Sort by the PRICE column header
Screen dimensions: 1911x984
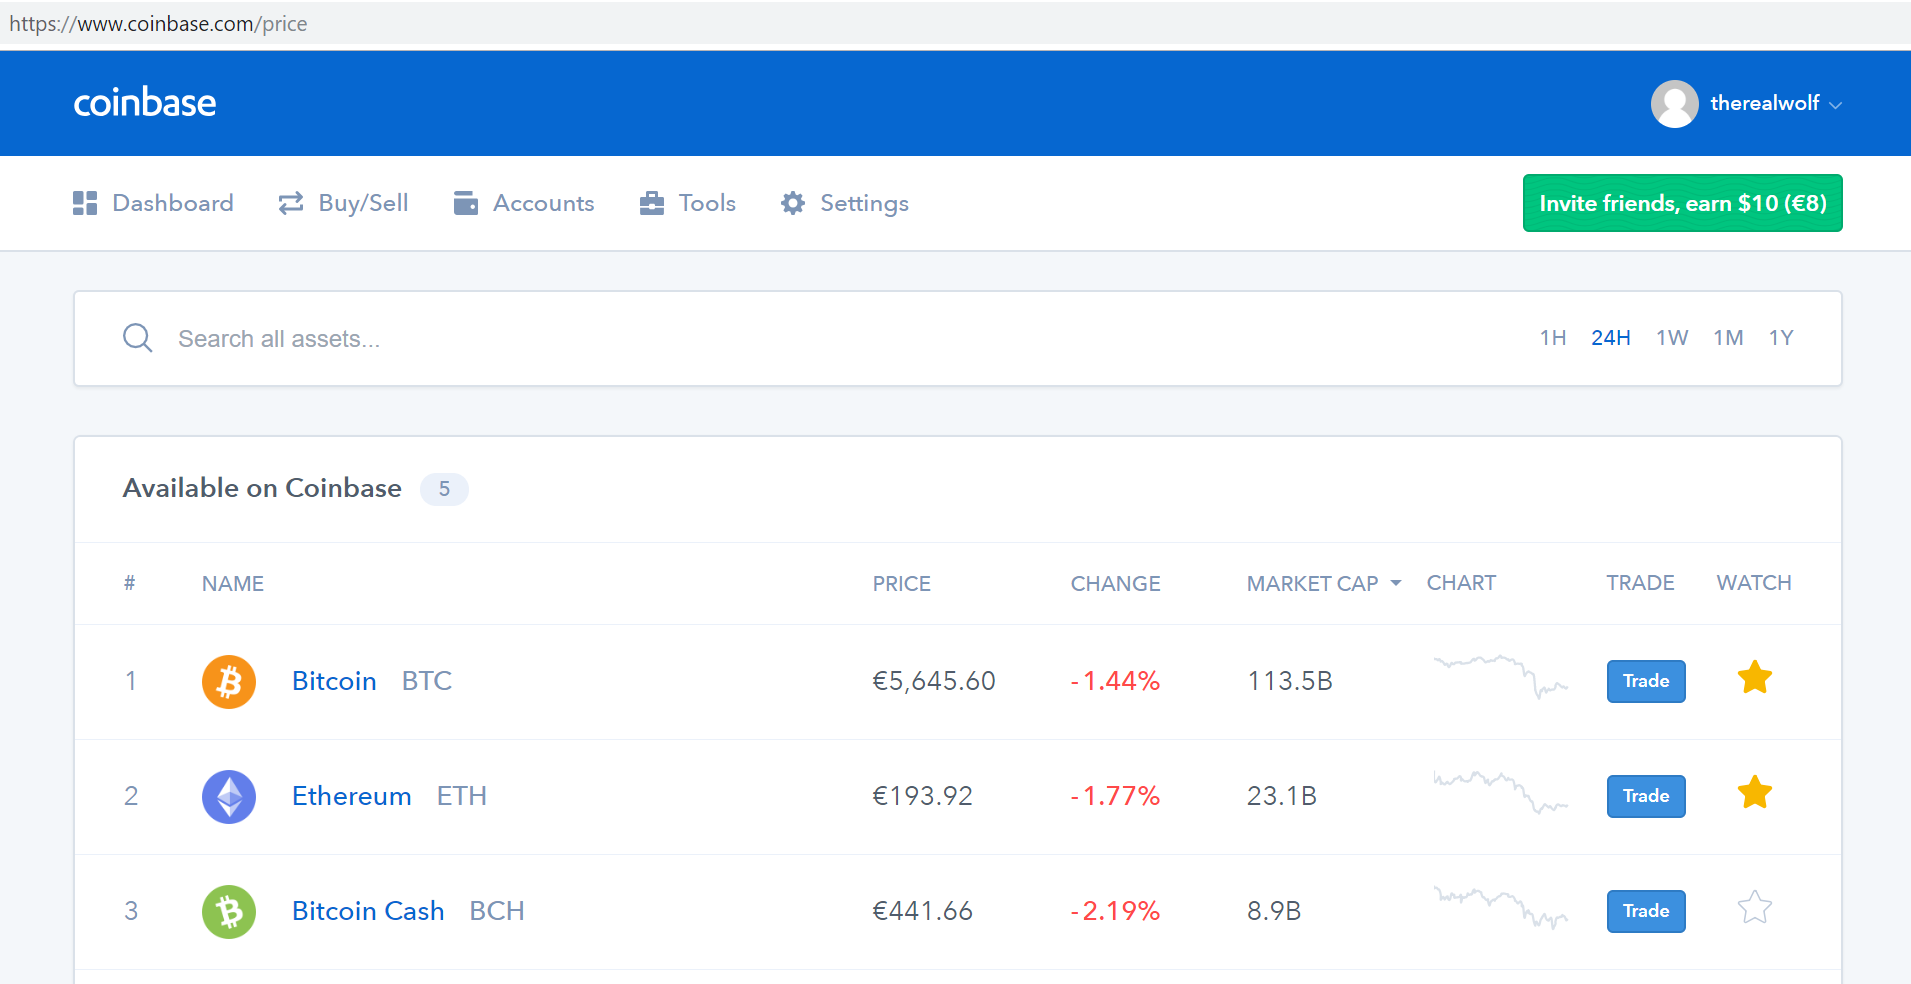click(902, 584)
